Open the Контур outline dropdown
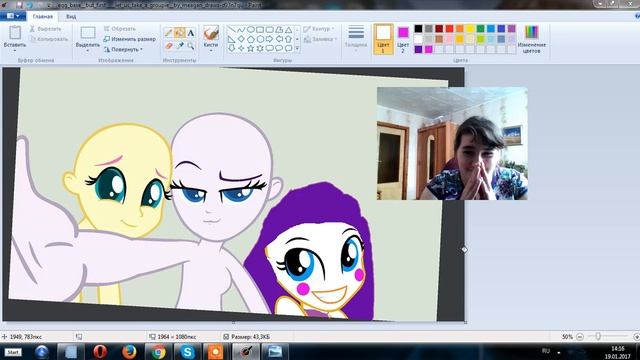The width and height of the screenshot is (640, 360). click(319, 29)
